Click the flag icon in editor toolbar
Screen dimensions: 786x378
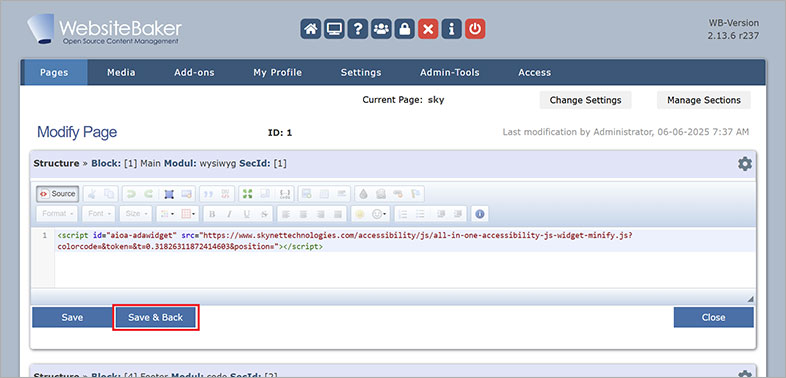pos(416,194)
